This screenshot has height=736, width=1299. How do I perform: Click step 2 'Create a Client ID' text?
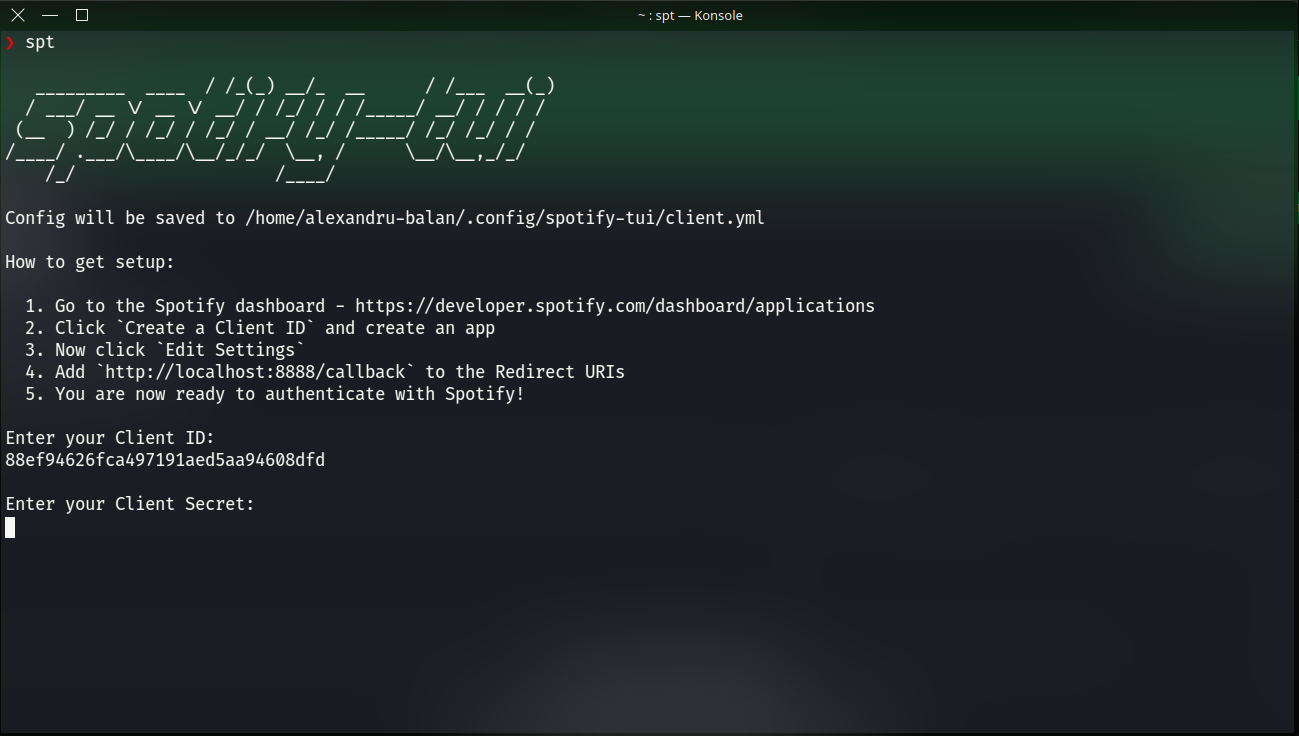coord(215,328)
